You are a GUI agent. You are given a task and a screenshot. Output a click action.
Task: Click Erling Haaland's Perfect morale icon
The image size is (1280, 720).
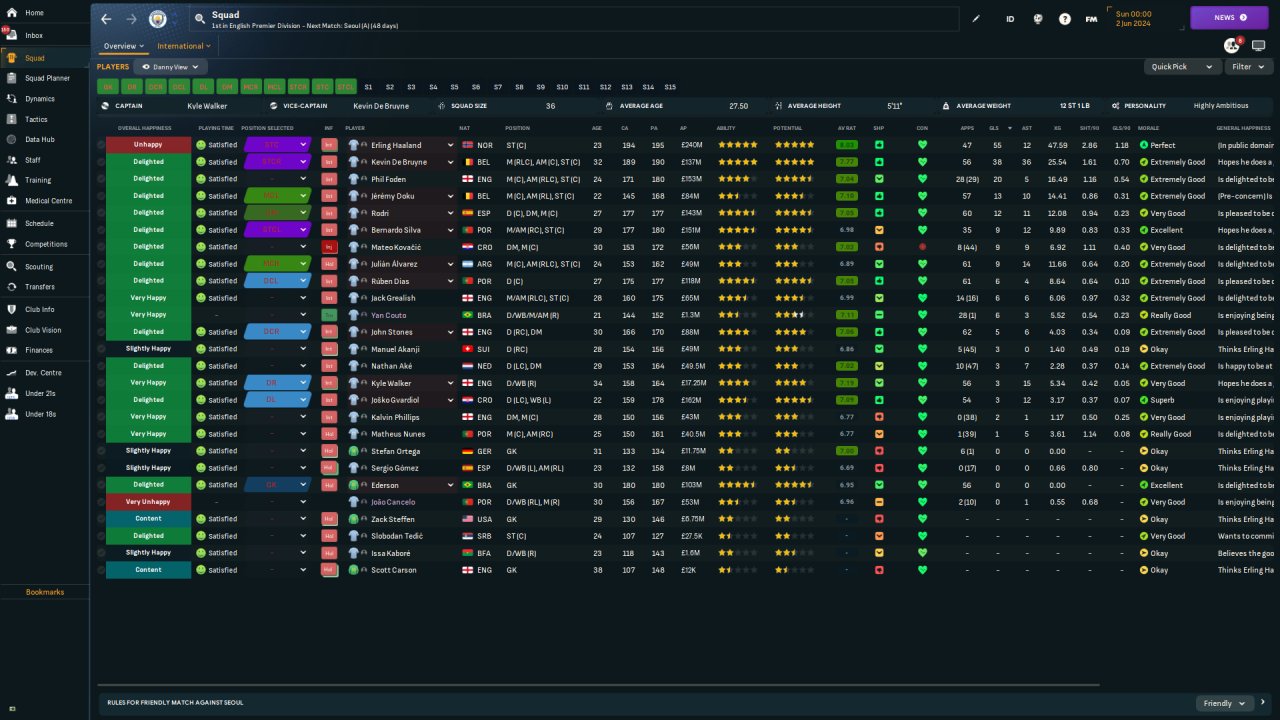point(1144,145)
